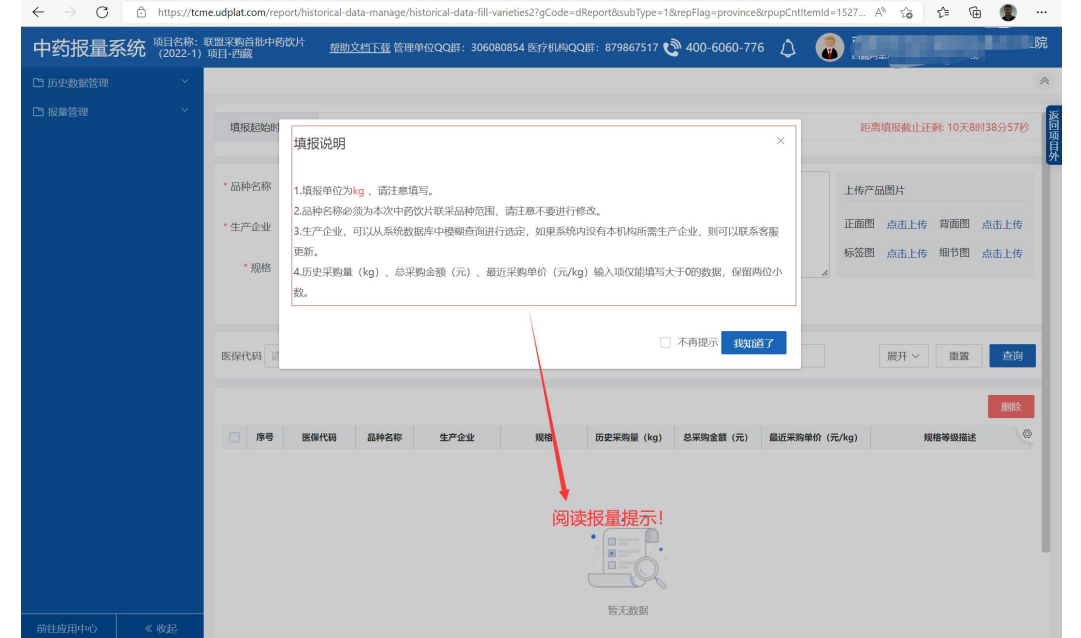The width and height of the screenshot is (1081, 638).
Task: Click the 医保代码 search input field
Action: click(272, 356)
